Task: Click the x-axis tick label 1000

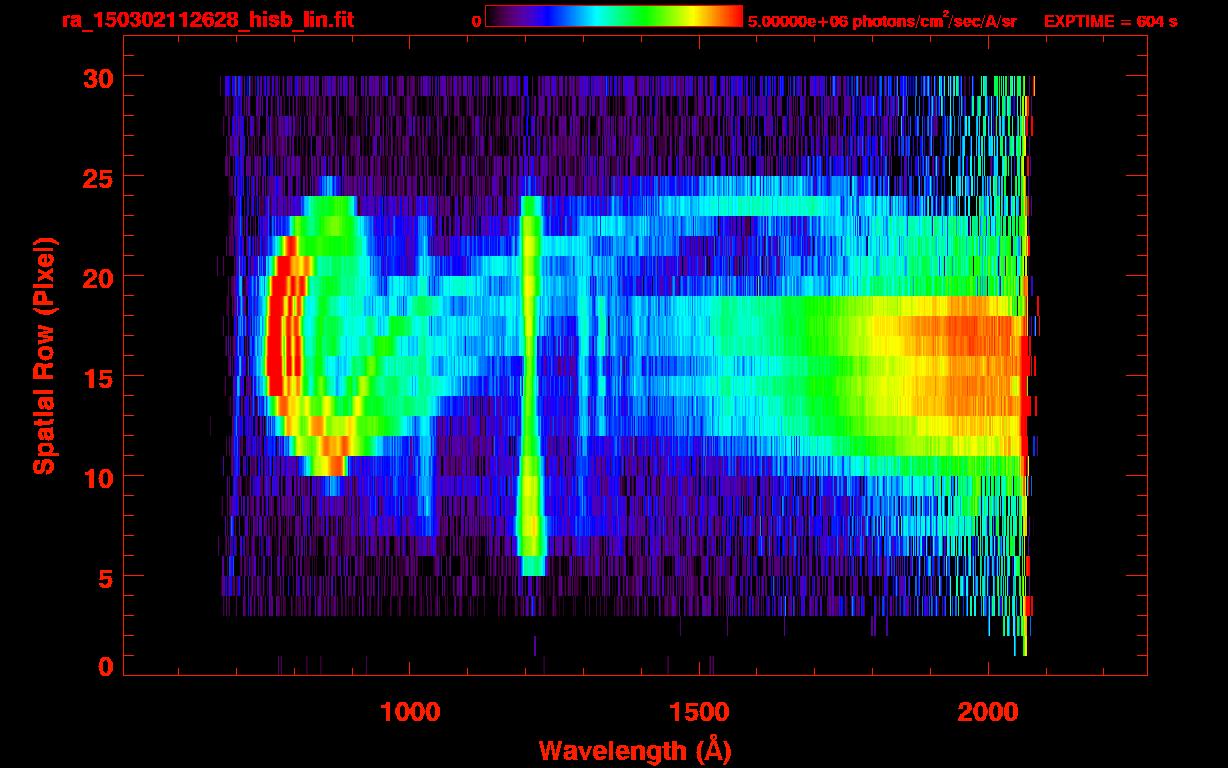Action: [x=410, y=712]
